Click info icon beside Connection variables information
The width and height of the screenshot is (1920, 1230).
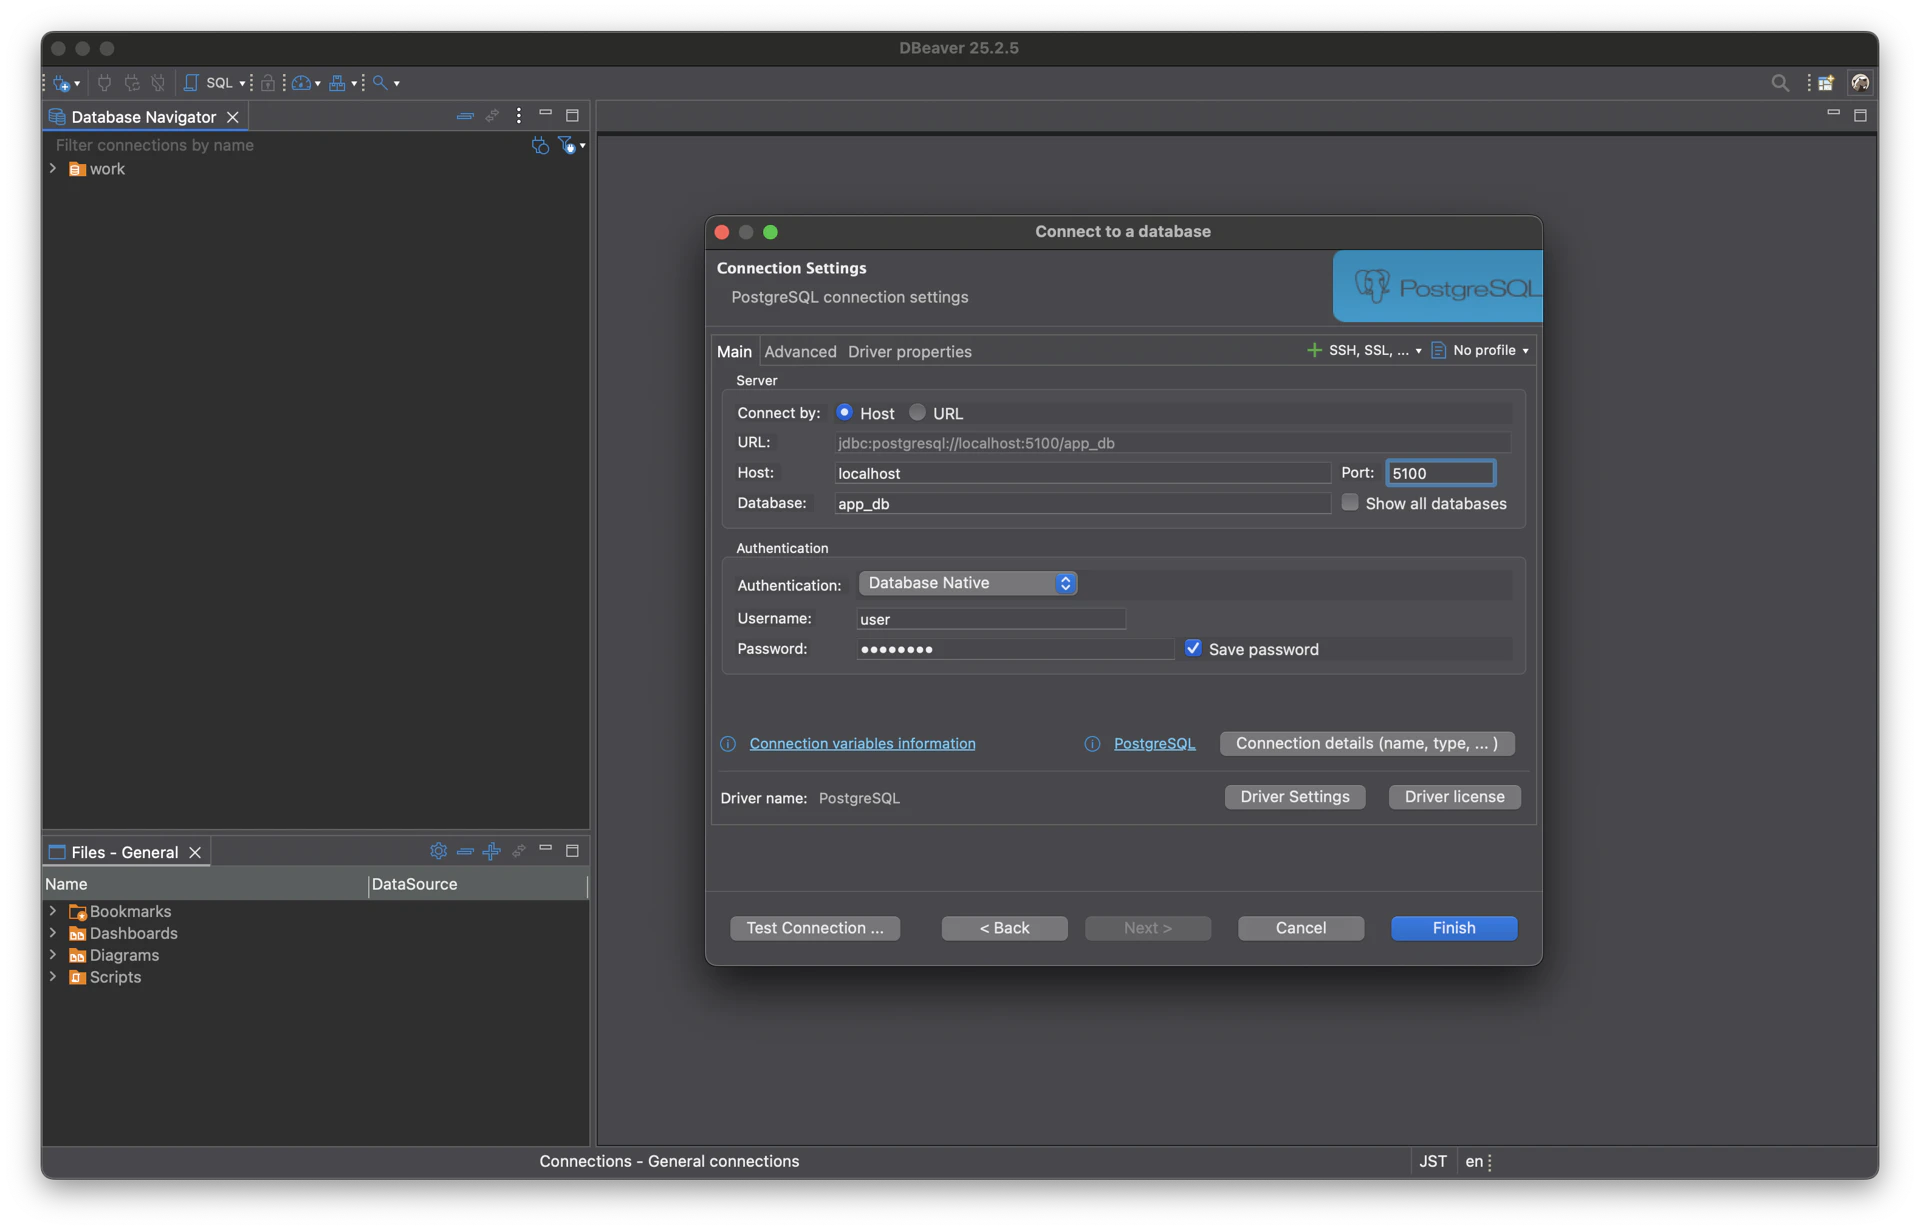click(728, 744)
